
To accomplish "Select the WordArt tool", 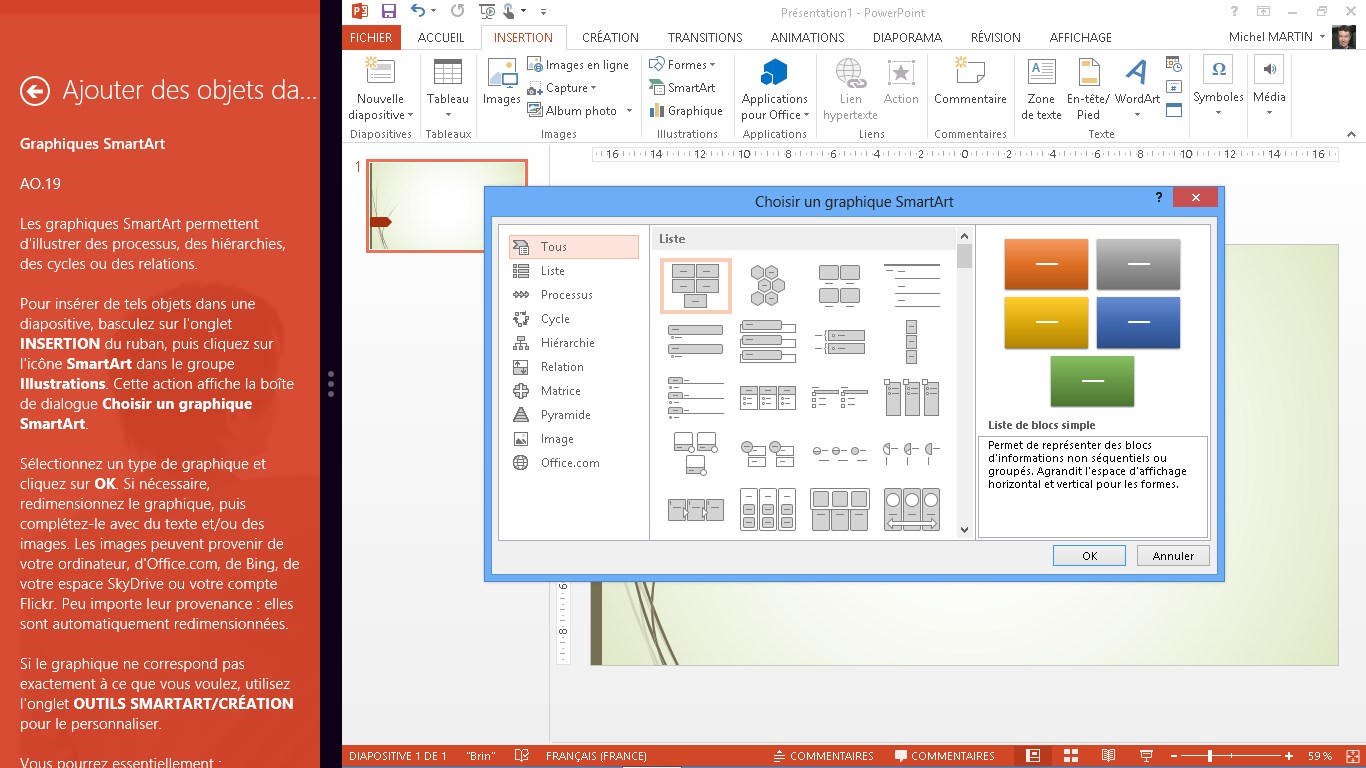I will click(x=1137, y=87).
